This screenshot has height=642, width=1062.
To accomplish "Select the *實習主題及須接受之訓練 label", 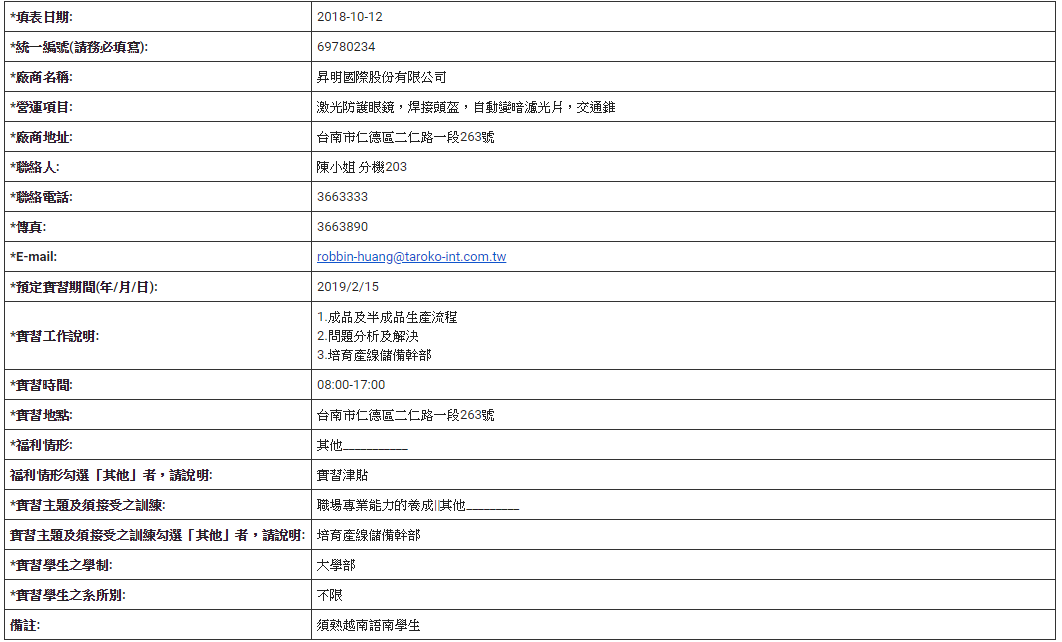I will 87,505.
